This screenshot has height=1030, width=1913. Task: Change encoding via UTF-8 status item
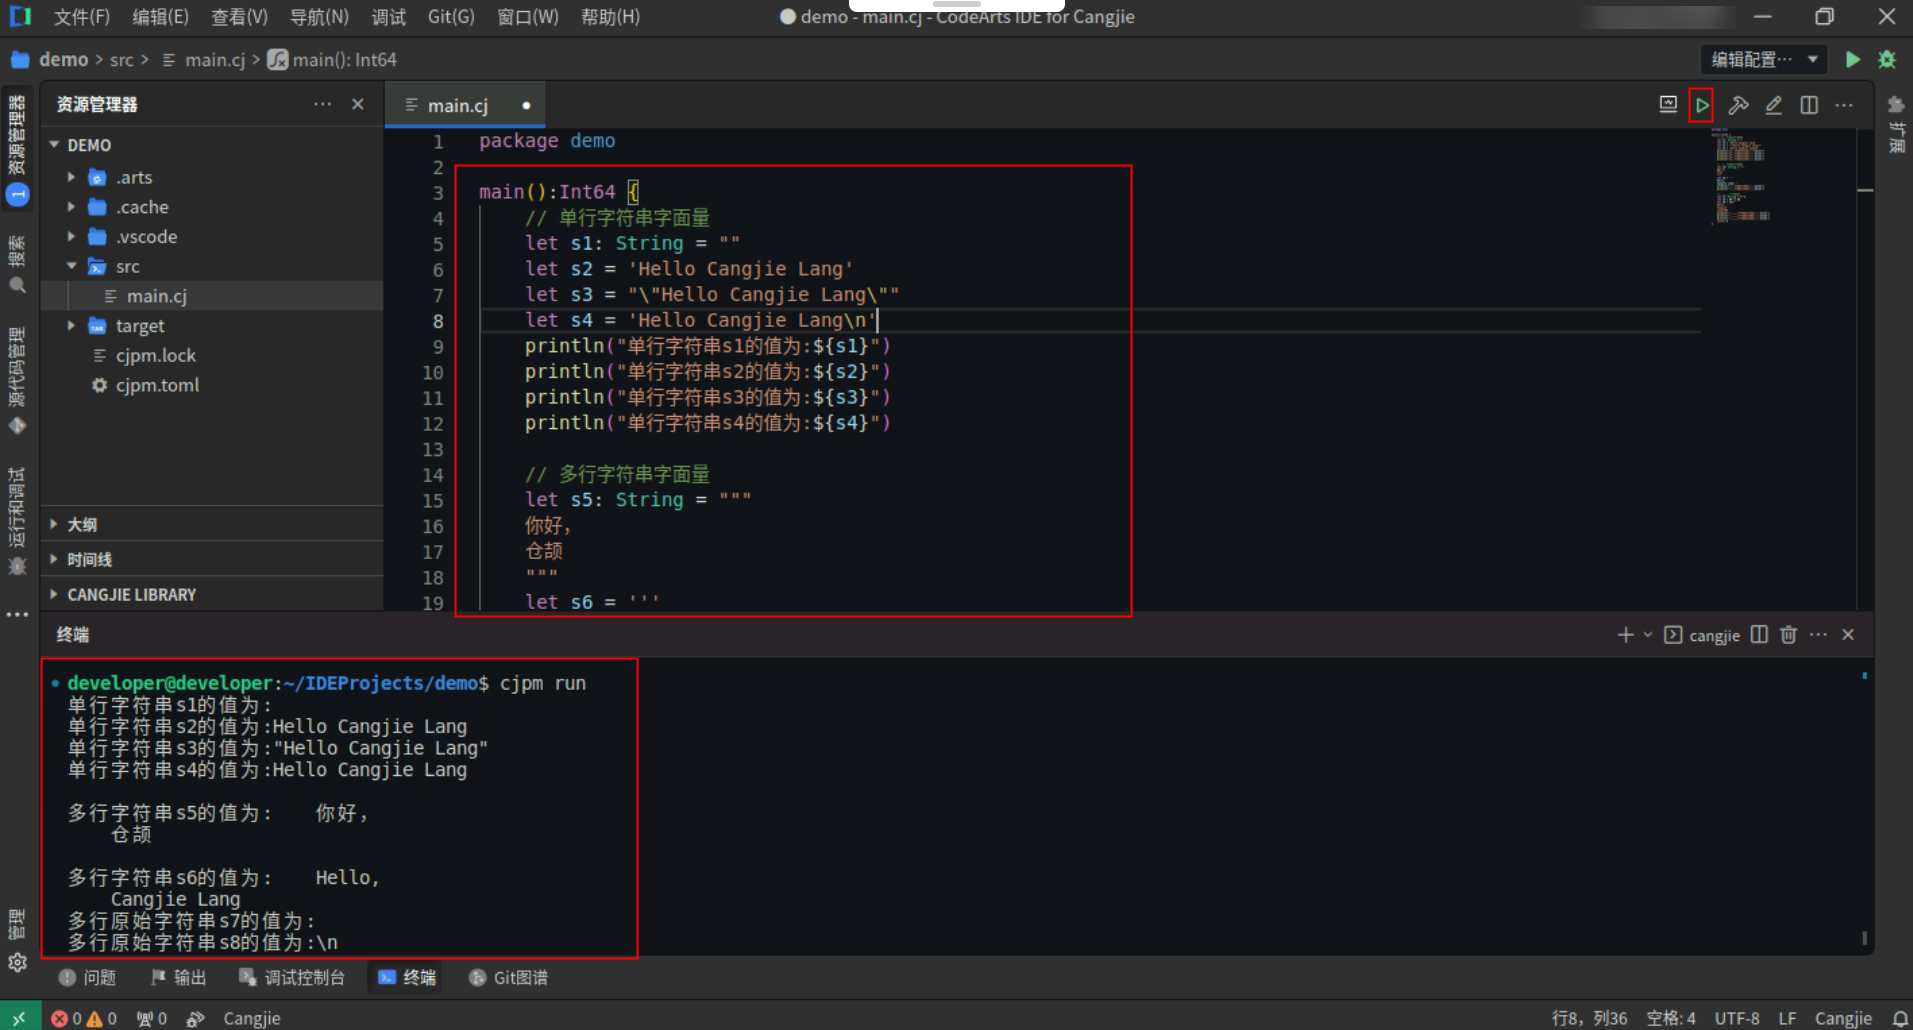pos(1737,1018)
